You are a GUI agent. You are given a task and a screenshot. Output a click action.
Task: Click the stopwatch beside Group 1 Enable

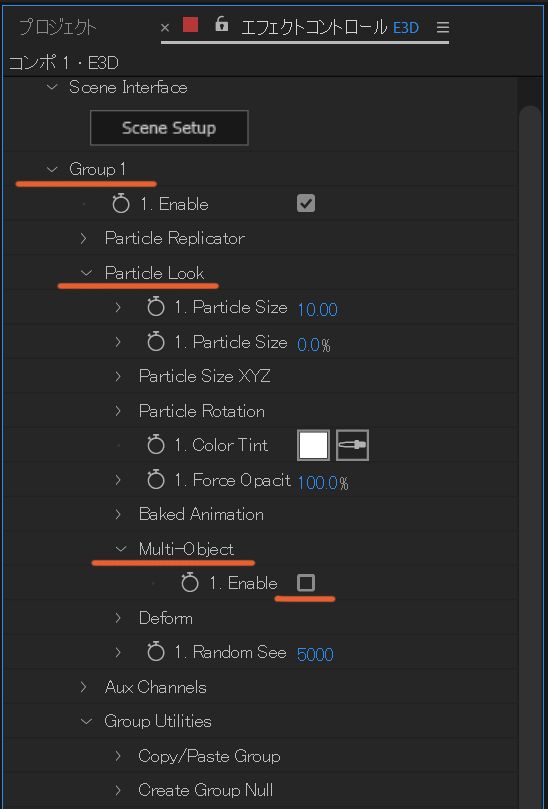tap(121, 204)
